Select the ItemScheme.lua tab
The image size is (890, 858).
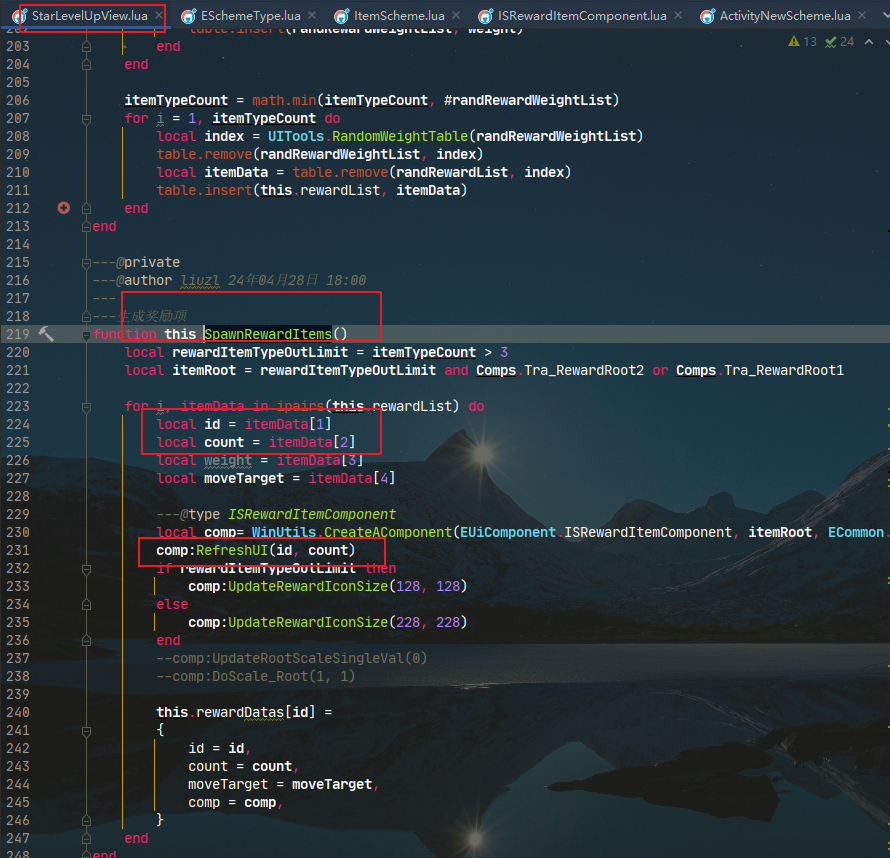[x=400, y=16]
